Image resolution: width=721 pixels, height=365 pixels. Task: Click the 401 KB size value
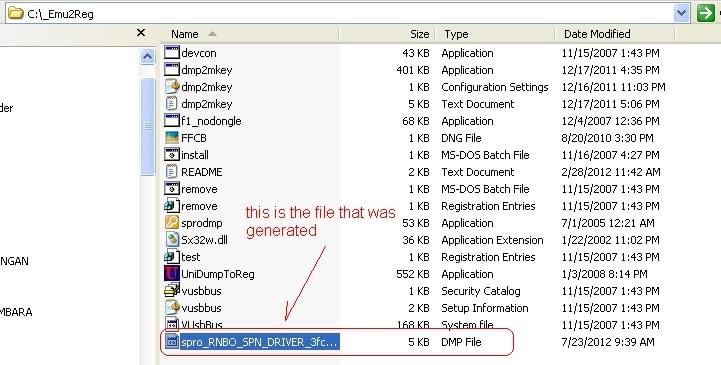pyautogui.click(x=412, y=70)
